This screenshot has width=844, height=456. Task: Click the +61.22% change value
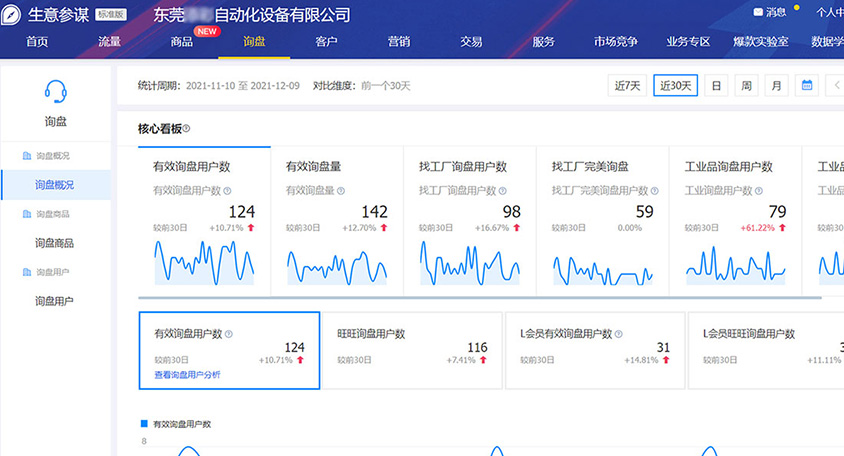click(x=757, y=228)
